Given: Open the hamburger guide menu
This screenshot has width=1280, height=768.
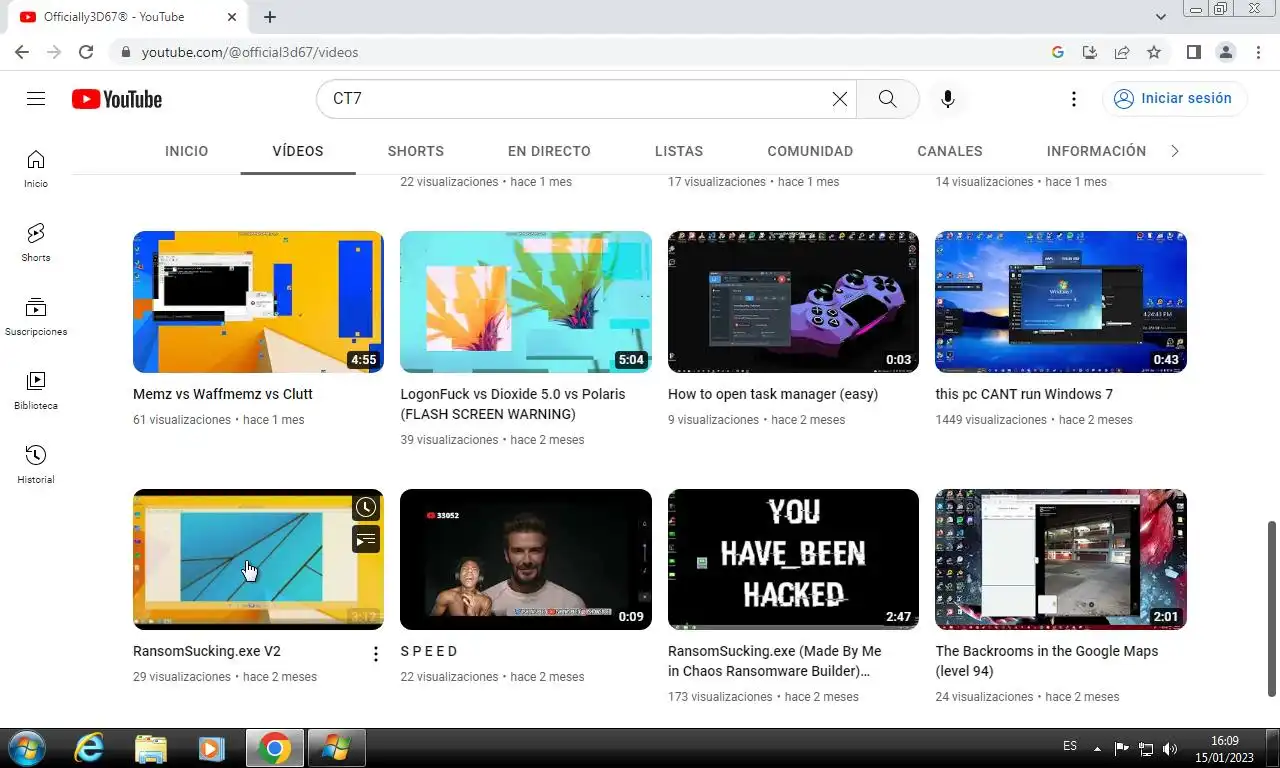Looking at the screenshot, I should pyautogui.click(x=36, y=98).
